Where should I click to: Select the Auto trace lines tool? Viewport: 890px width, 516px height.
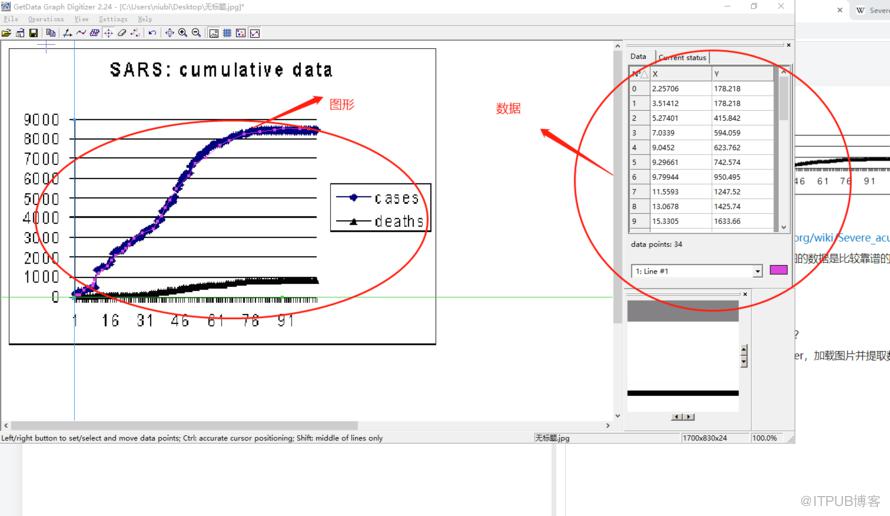(81, 33)
